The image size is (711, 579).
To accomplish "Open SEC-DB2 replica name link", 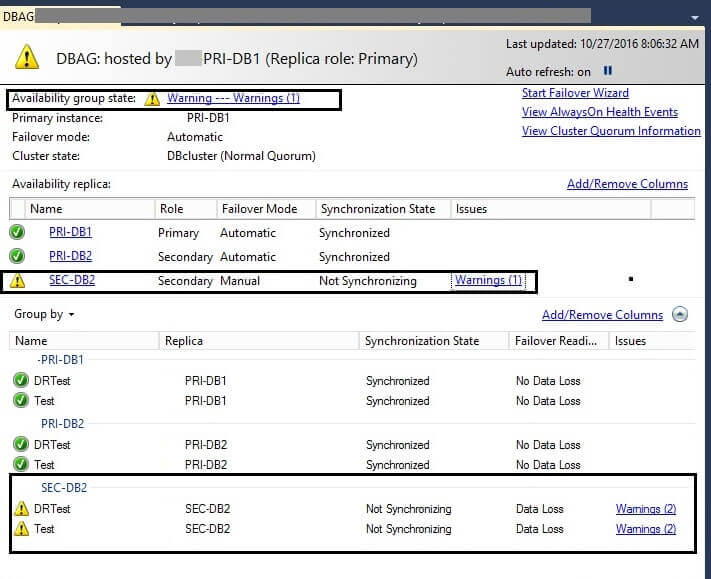I will click(72, 281).
